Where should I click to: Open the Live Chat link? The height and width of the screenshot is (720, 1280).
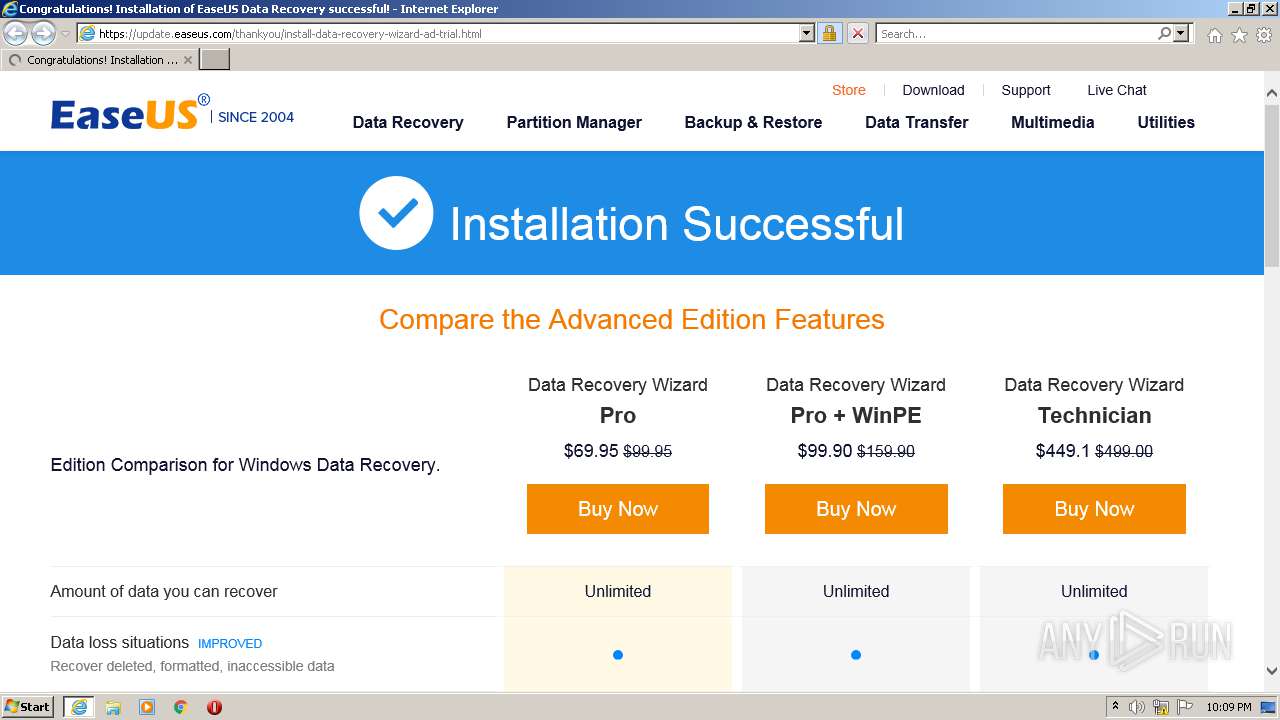pyautogui.click(x=1117, y=90)
